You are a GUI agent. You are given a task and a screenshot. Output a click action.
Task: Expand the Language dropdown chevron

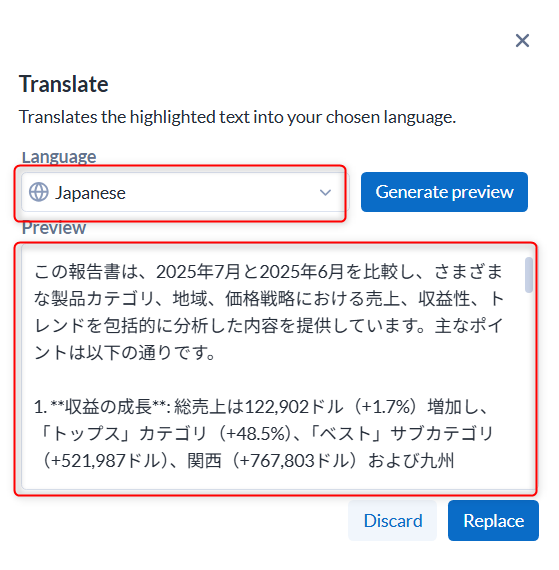pyautogui.click(x=325, y=192)
